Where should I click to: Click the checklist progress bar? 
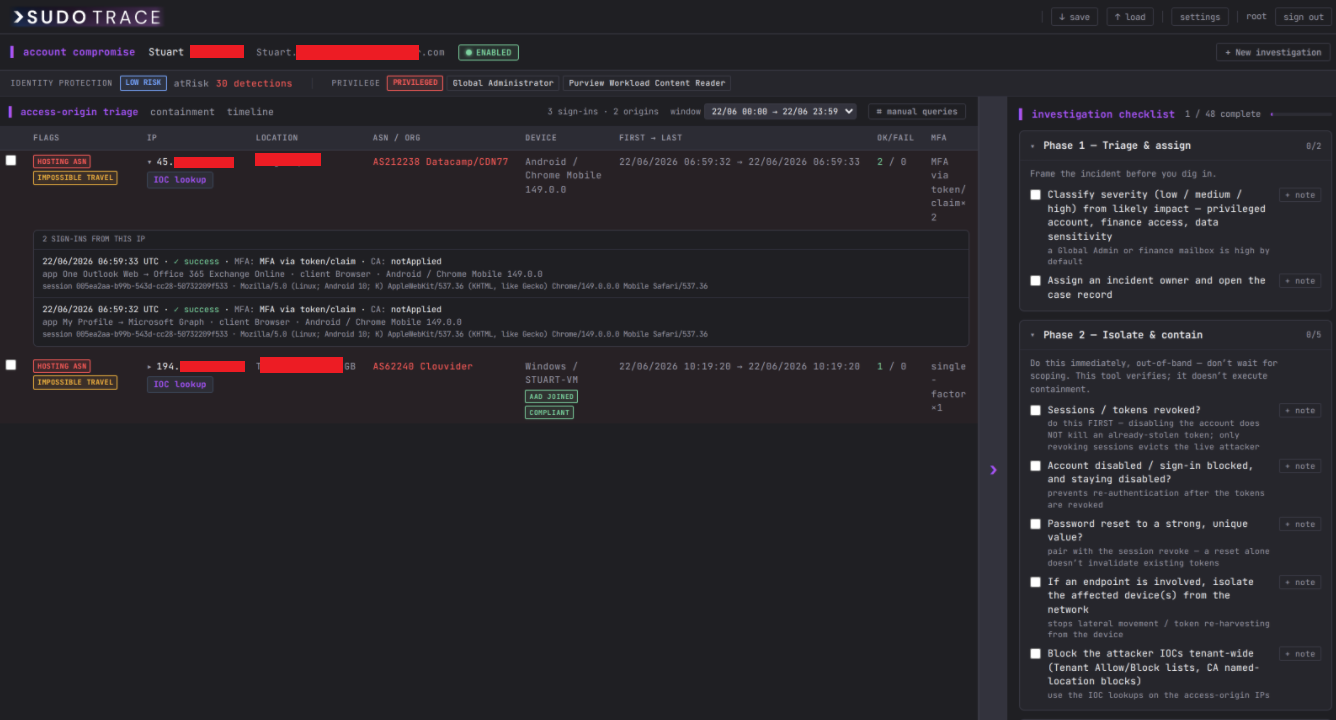click(1300, 114)
